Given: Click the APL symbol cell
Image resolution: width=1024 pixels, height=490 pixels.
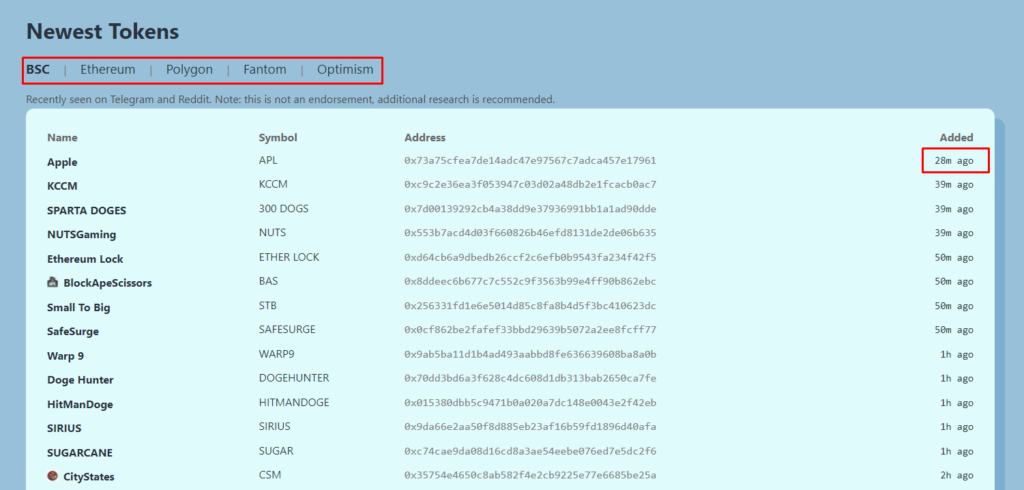Looking at the screenshot, I should coord(268,160).
